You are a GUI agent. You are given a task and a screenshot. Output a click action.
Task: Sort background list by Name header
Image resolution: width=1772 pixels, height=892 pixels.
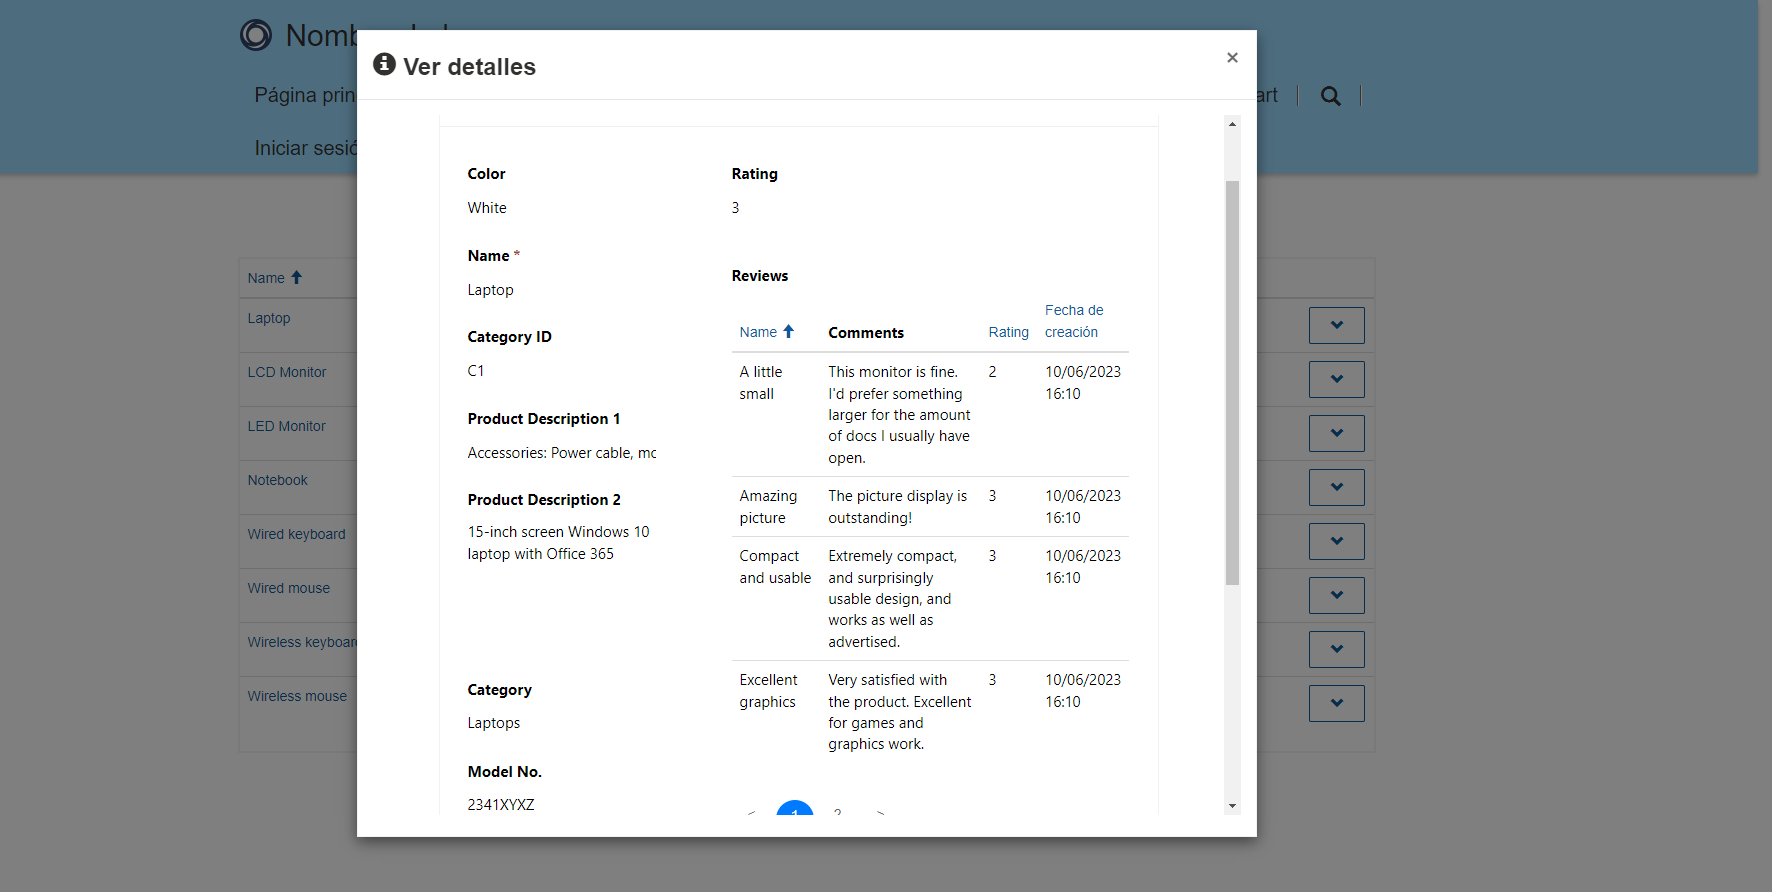(266, 278)
